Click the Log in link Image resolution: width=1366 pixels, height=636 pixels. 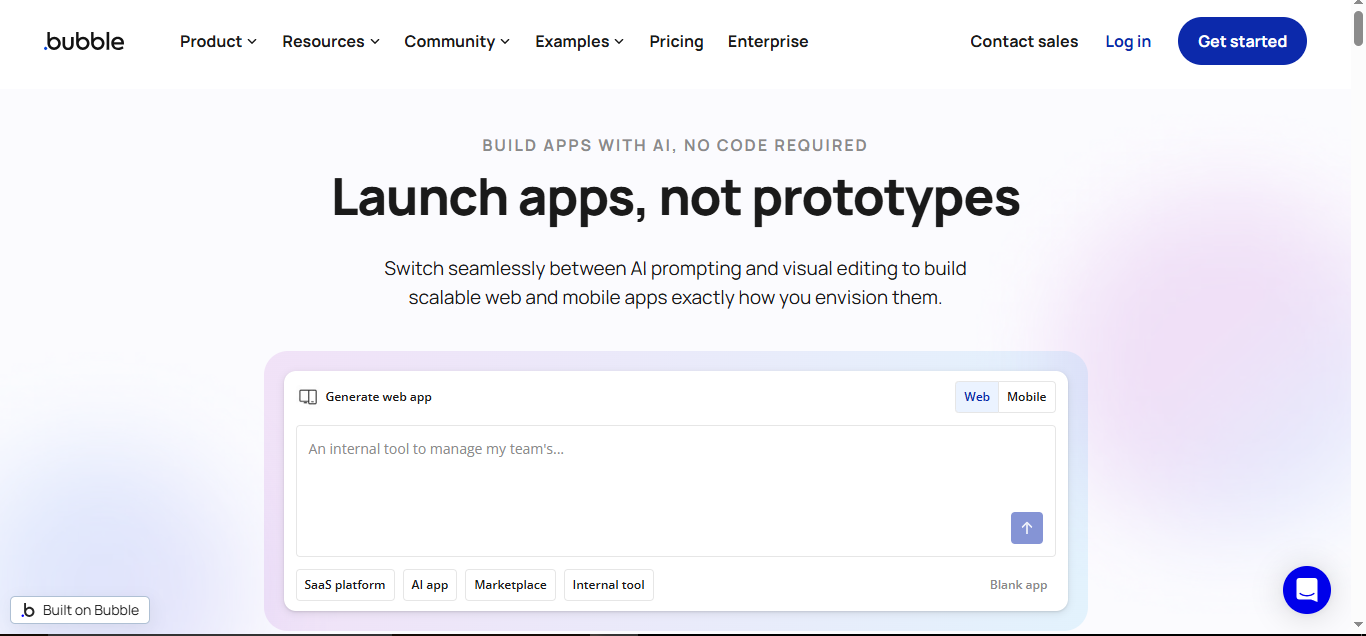pyautogui.click(x=1127, y=41)
